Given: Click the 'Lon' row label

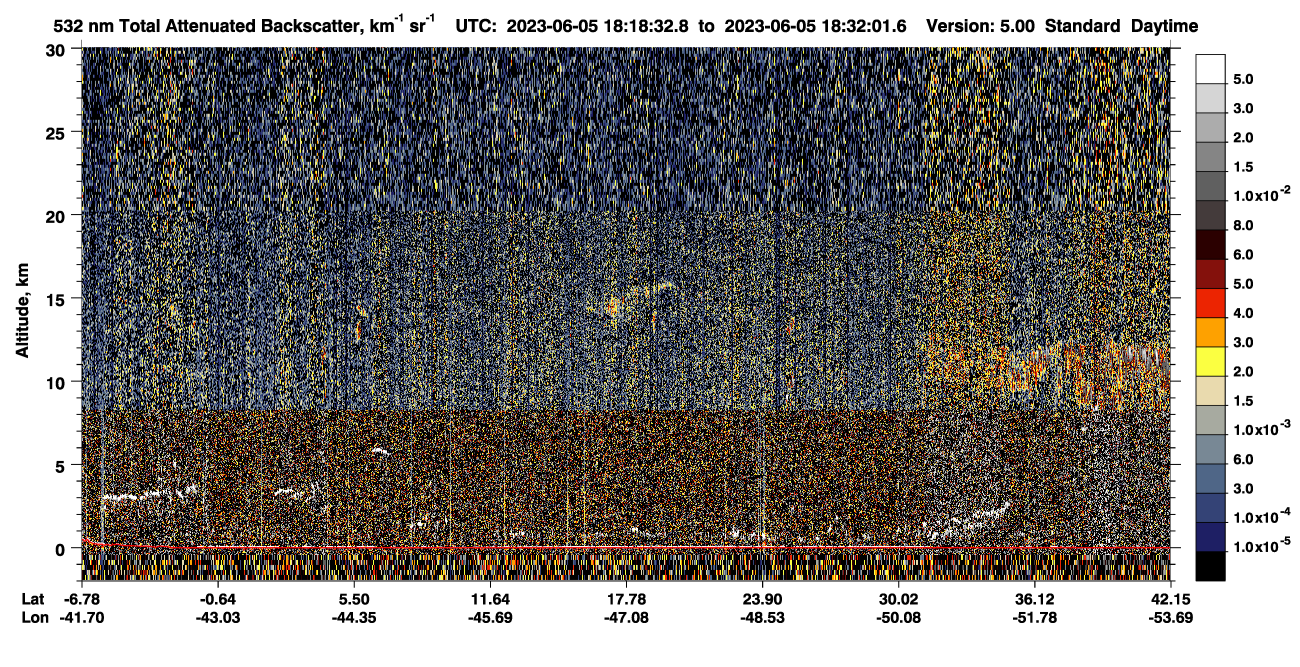Looking at the screenshot, I should (x=34, y=617).
